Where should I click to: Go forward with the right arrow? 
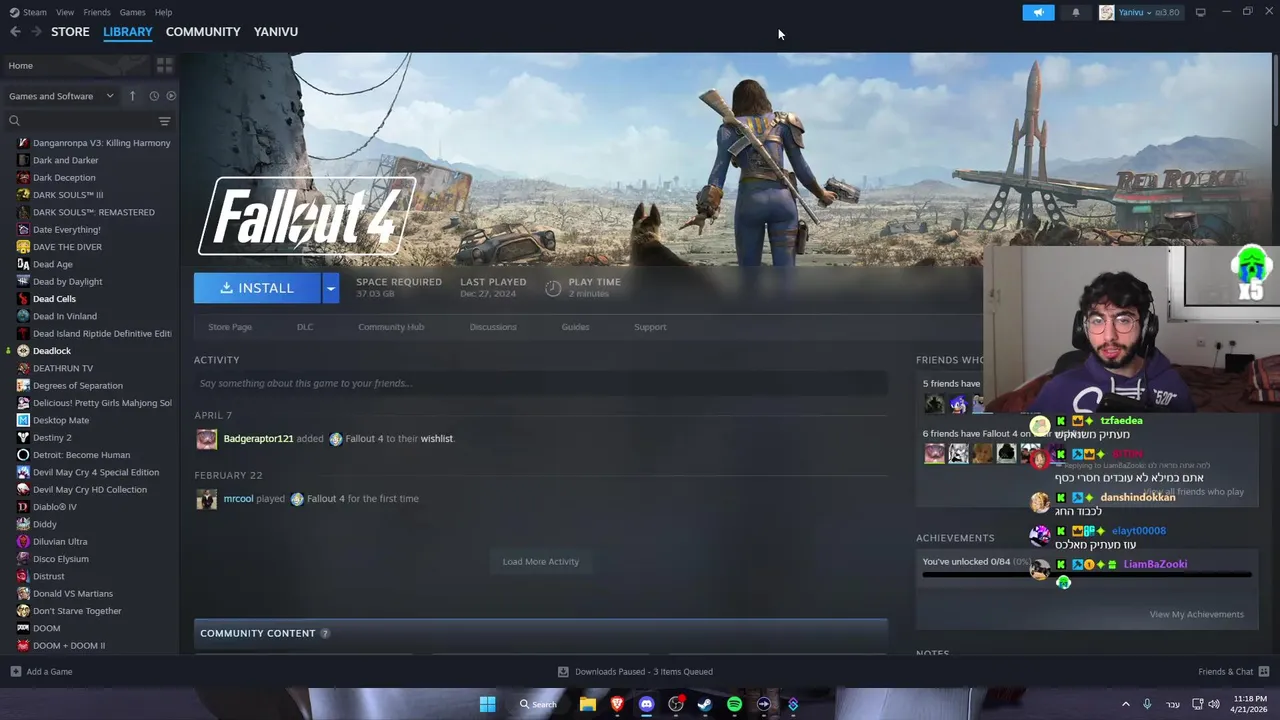[36, 32]
